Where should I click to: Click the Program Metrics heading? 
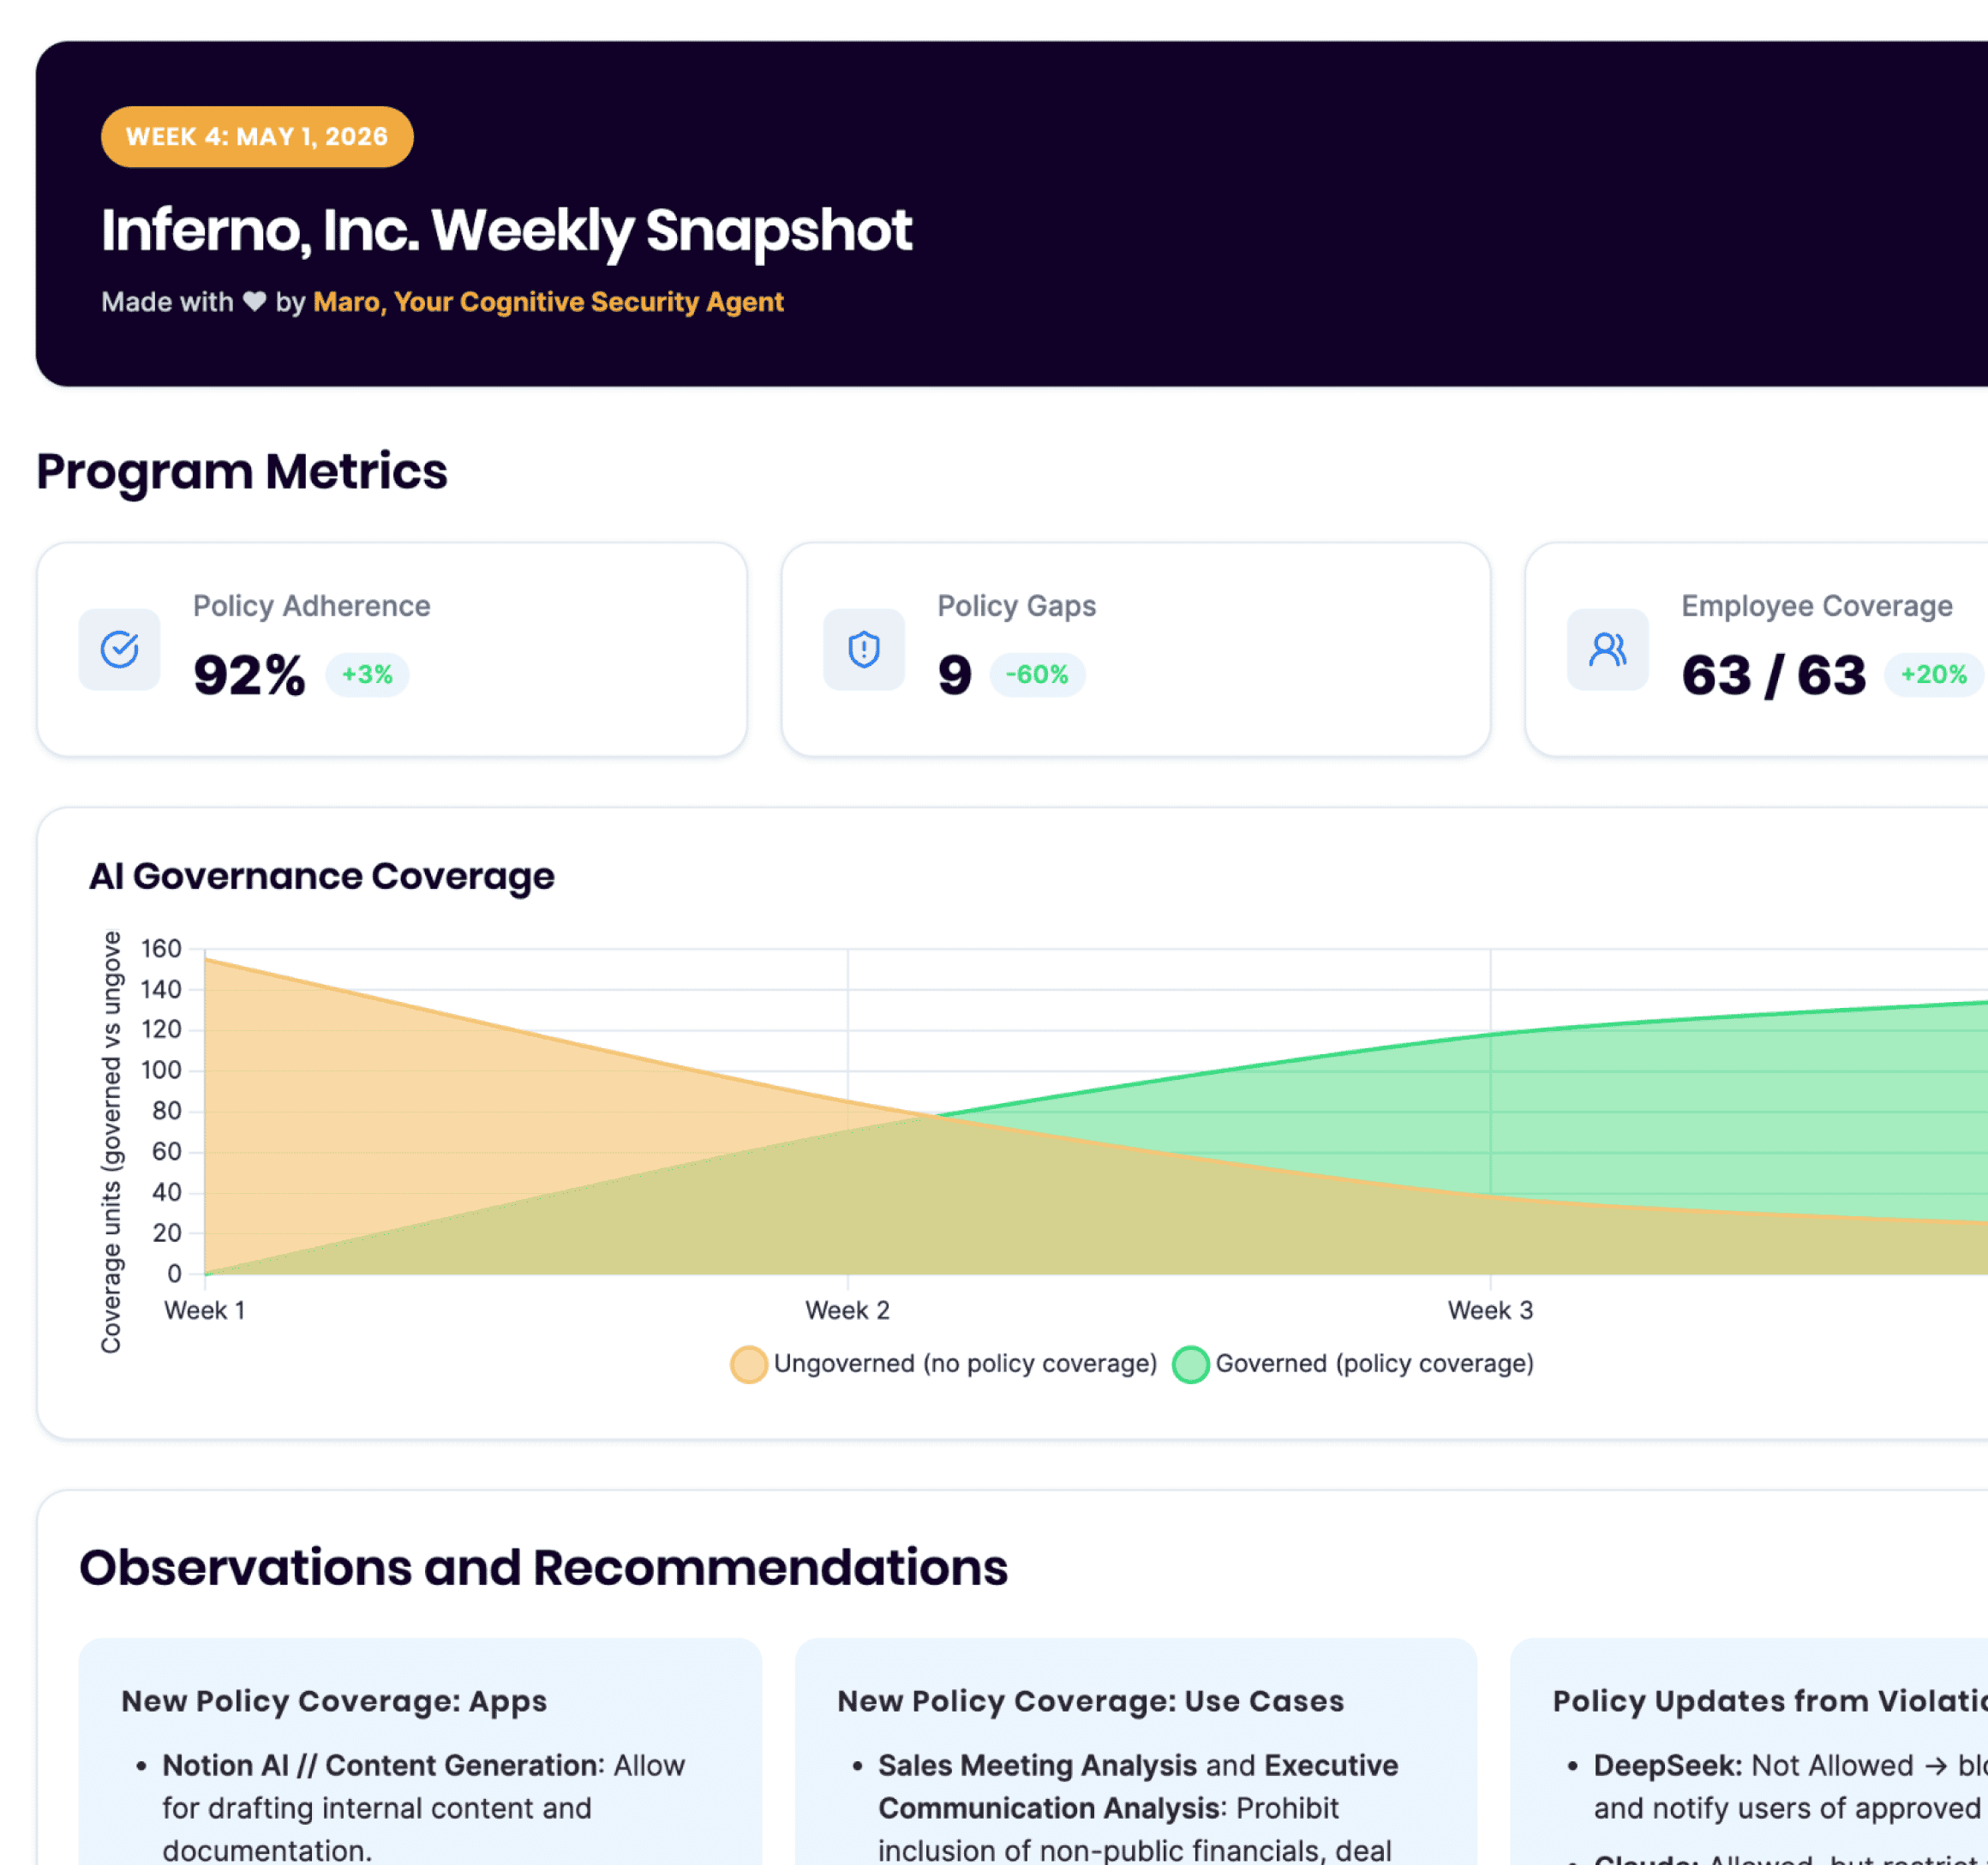click(x=242, y=471)
